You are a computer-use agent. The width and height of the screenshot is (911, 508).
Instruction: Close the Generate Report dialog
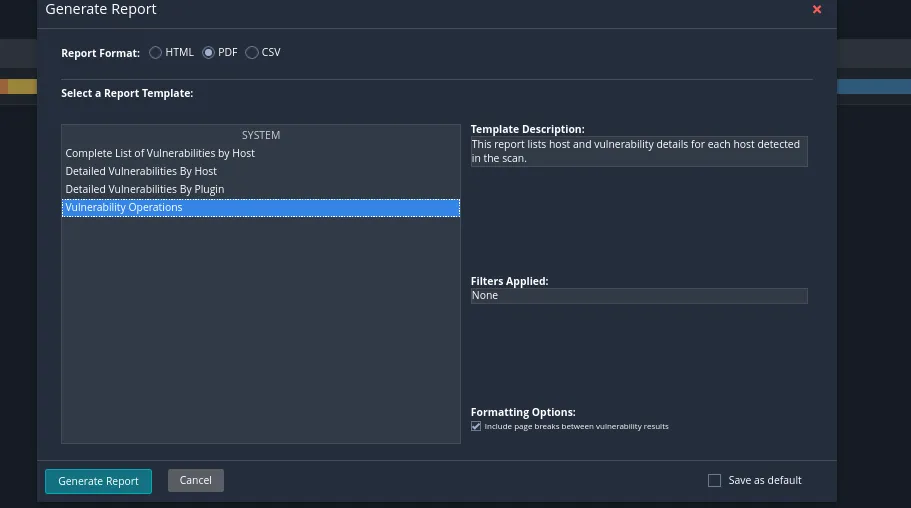pyautogui.click(x=817, y=10)
